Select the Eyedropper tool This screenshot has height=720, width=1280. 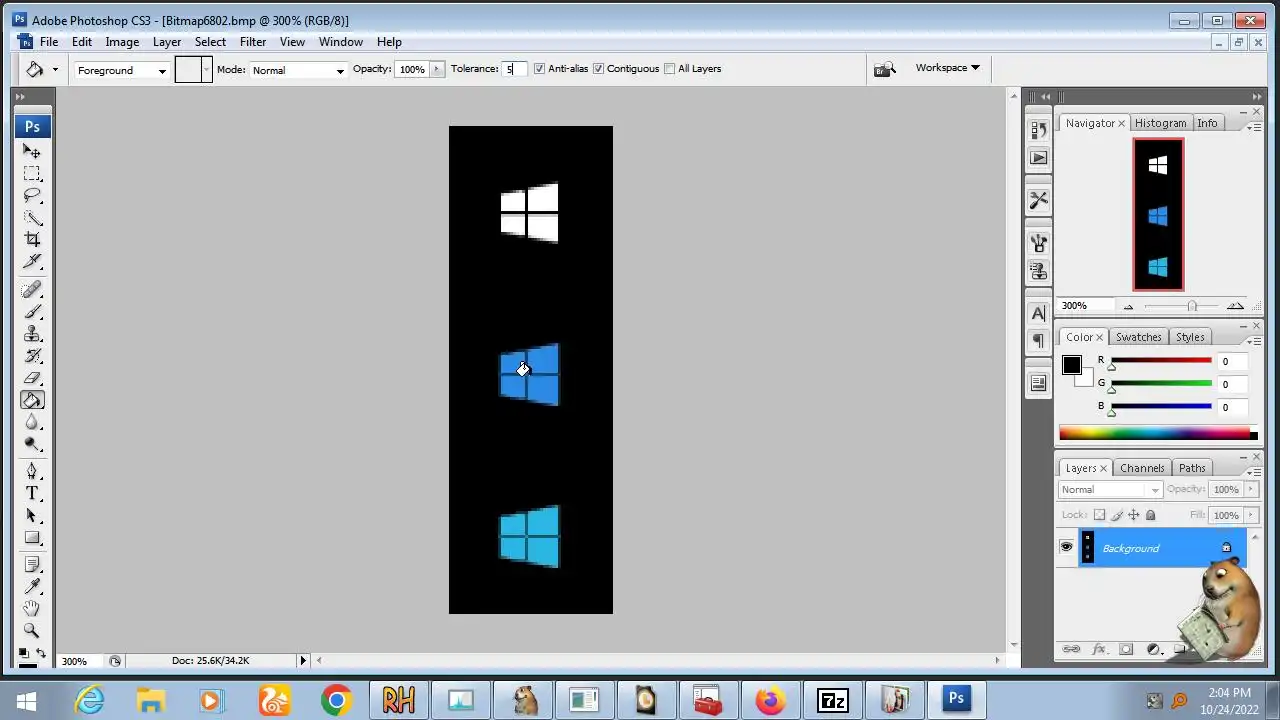tap(32, 586)
